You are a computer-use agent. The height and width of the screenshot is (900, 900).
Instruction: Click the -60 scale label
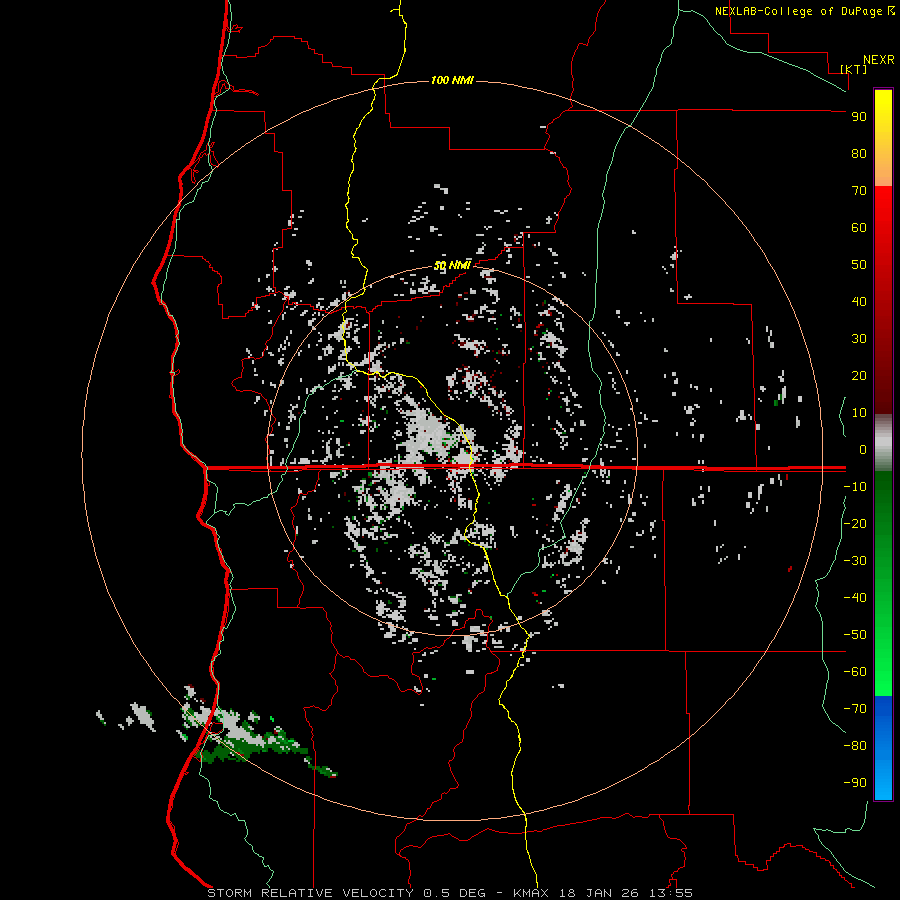[x=855, y=672]
